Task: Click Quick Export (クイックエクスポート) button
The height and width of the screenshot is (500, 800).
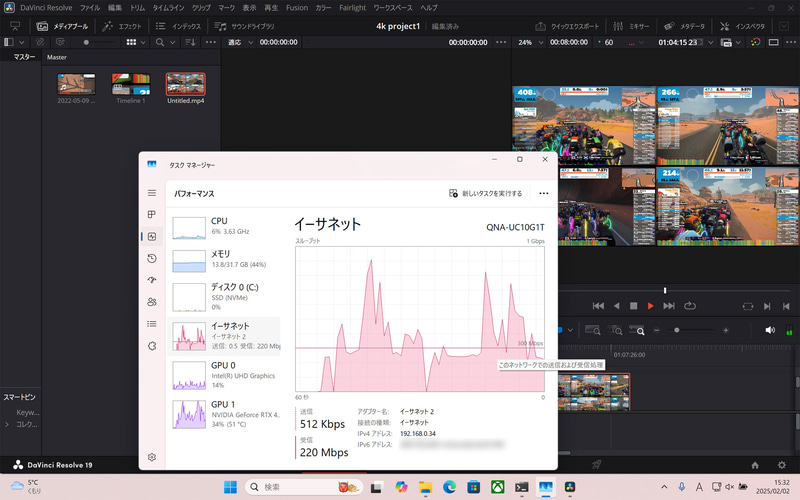Action: coord(567,26)
